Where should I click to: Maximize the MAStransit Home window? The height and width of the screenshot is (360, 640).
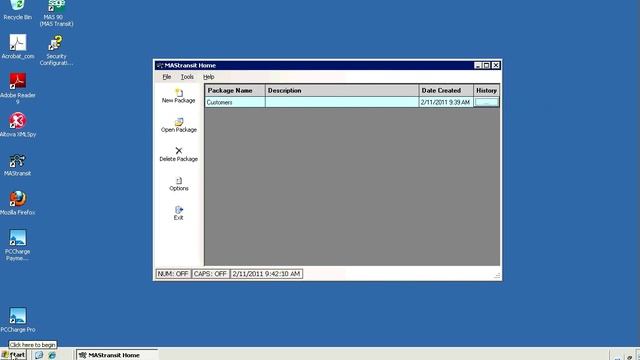coord(487,65)
